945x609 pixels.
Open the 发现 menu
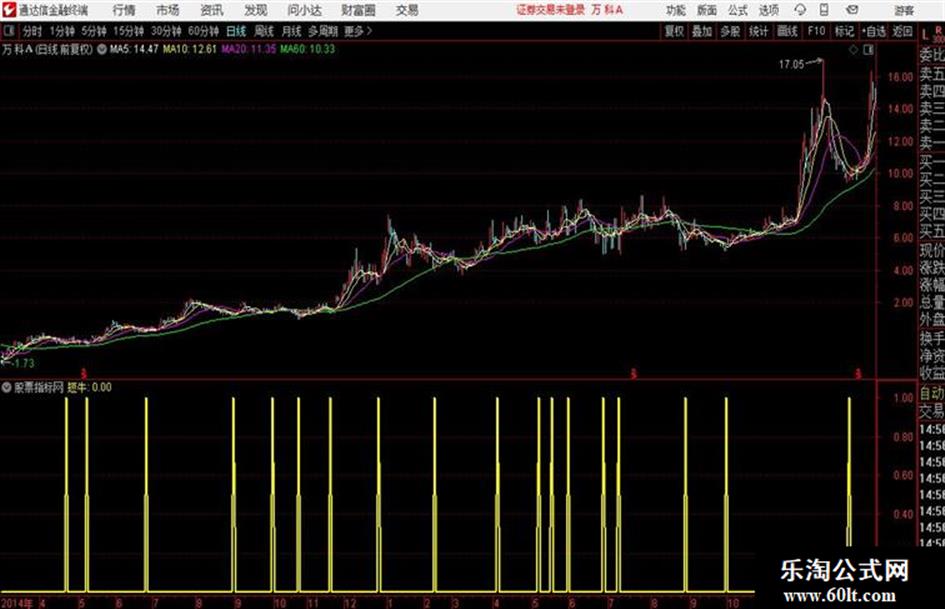pyautogui.click(x=256, y=10)
